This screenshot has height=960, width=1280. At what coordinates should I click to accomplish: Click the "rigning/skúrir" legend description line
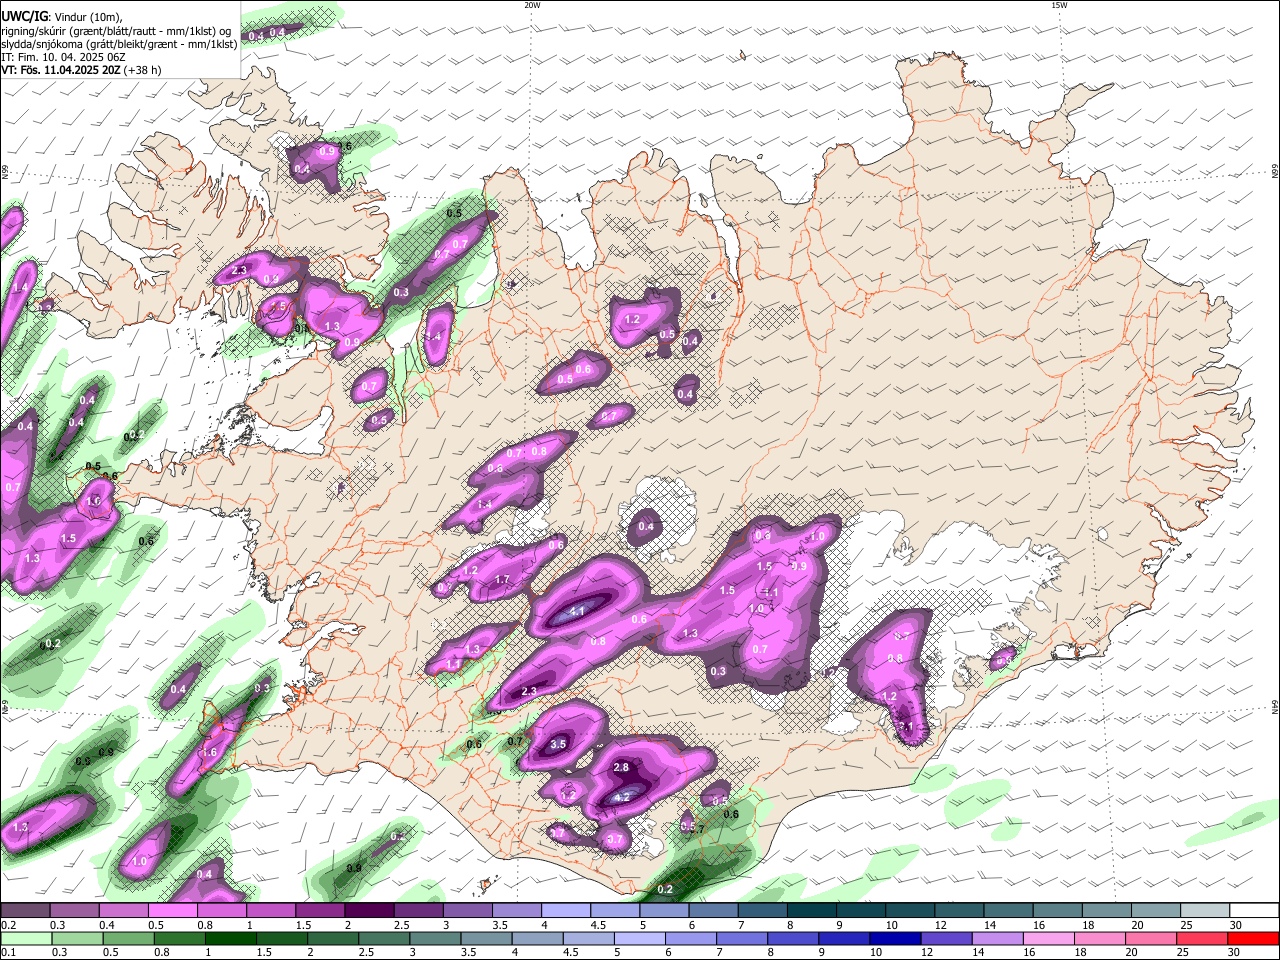116,31
